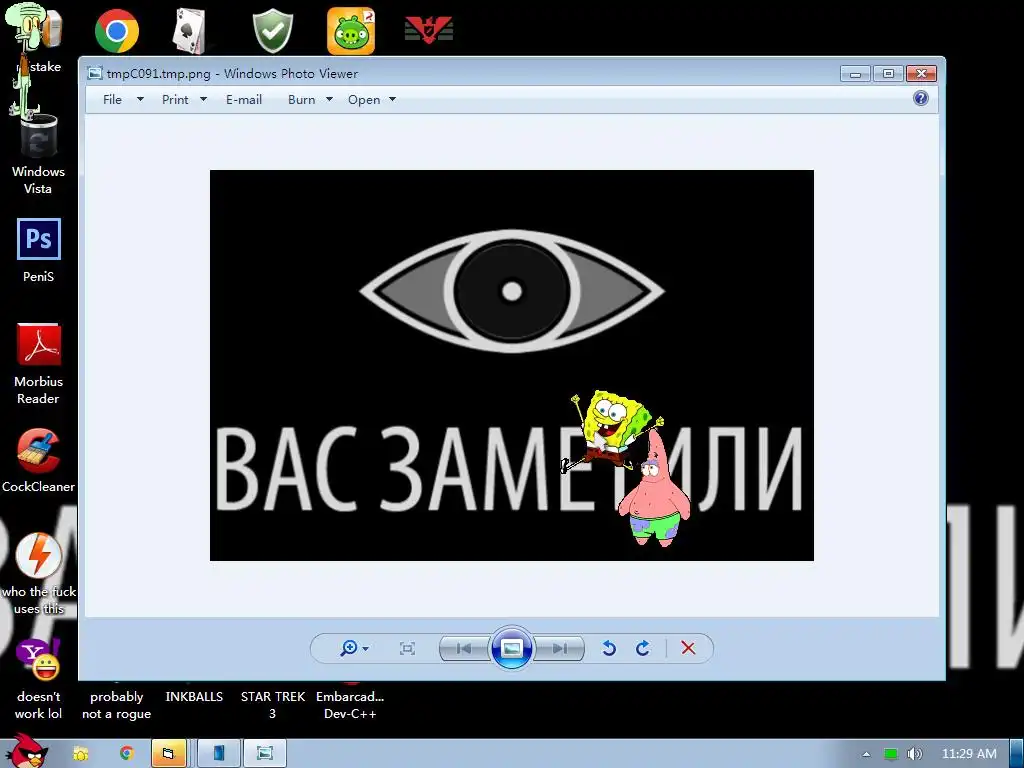Show hidden system tray icons
Viewport: 1024px width, 768px height.
[x=866, y=754]
